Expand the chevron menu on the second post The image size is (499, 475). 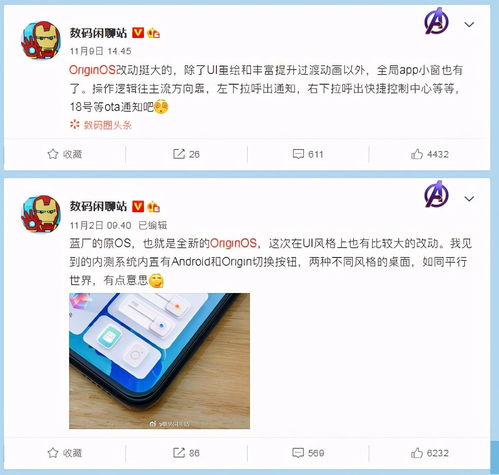point(469,199)
